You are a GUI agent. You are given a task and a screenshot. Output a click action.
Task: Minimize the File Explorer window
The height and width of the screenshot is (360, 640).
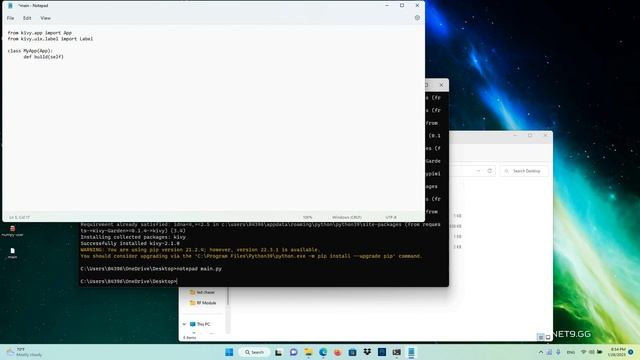tap(515, 136)
